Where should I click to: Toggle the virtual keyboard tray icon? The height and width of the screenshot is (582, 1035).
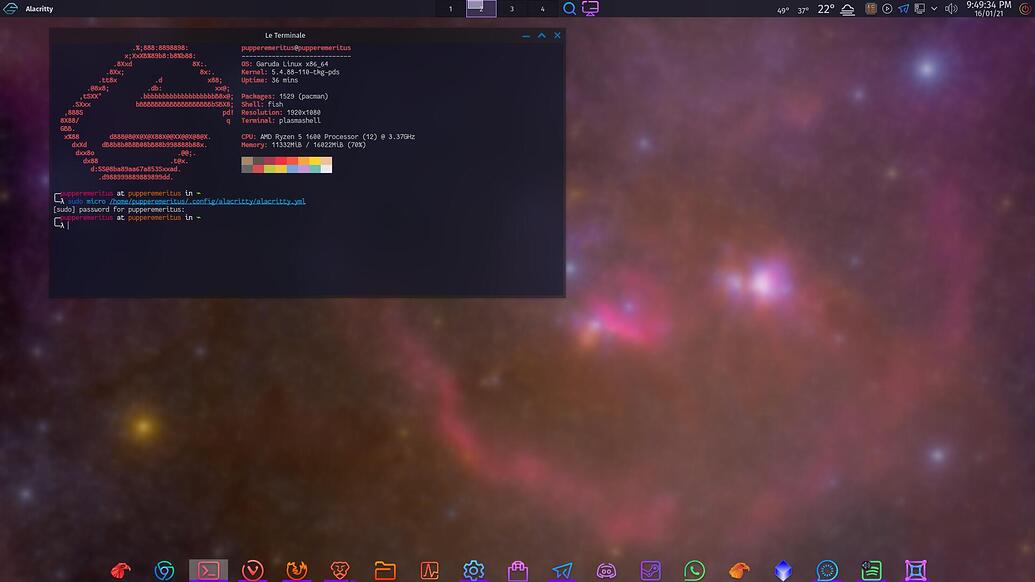point(918,8)
